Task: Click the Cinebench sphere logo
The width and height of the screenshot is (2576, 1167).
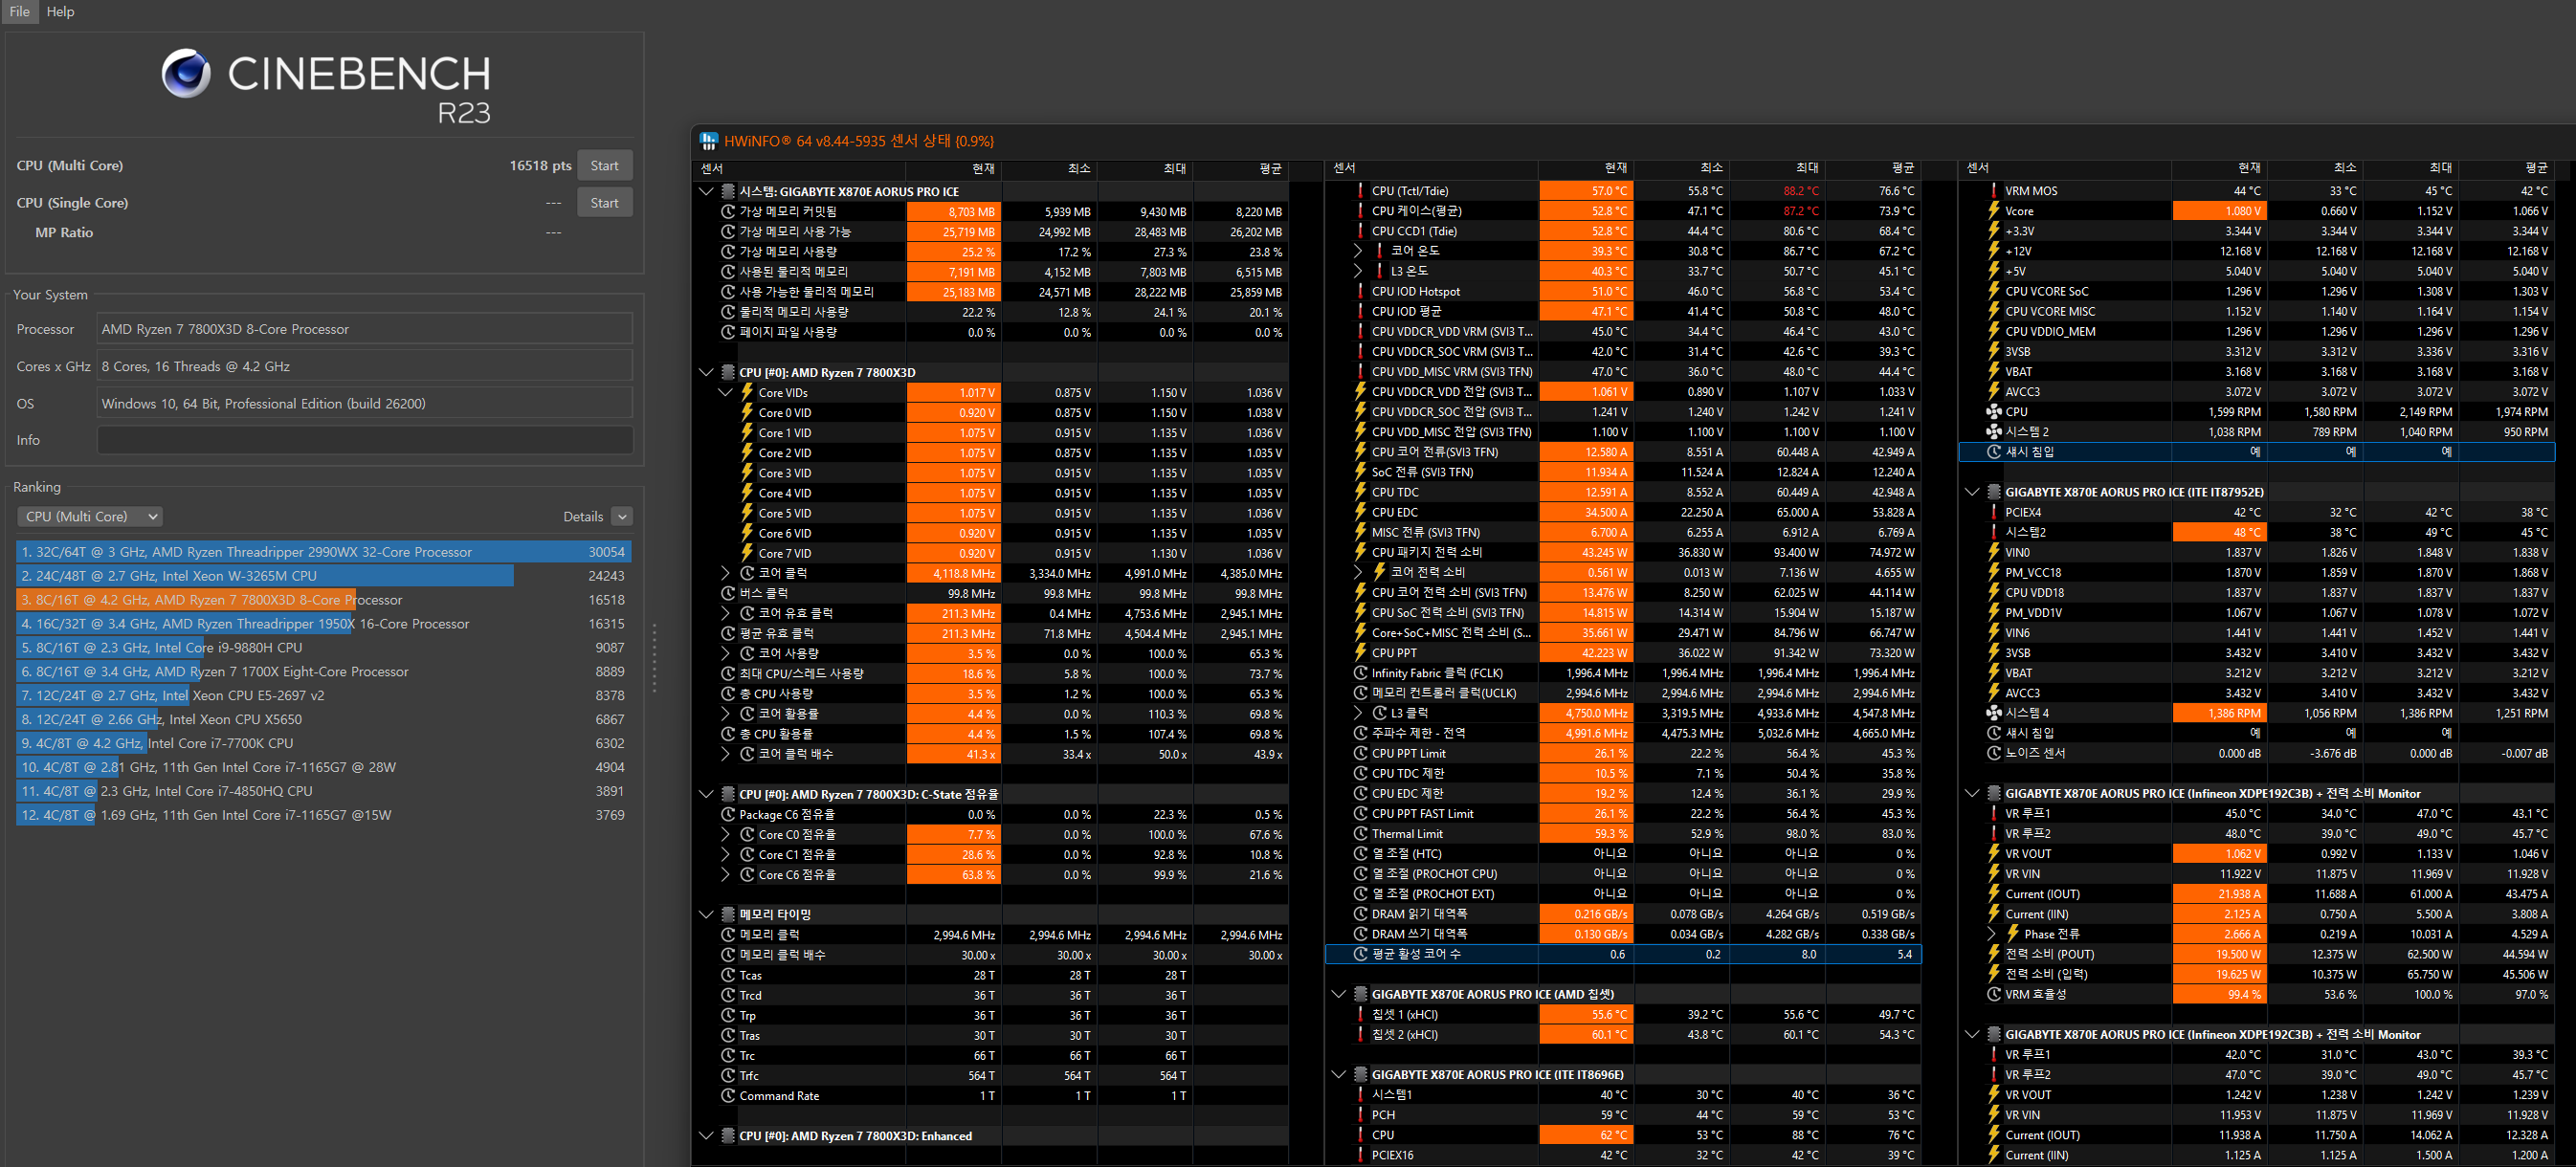Action: (x=186, y=73)
